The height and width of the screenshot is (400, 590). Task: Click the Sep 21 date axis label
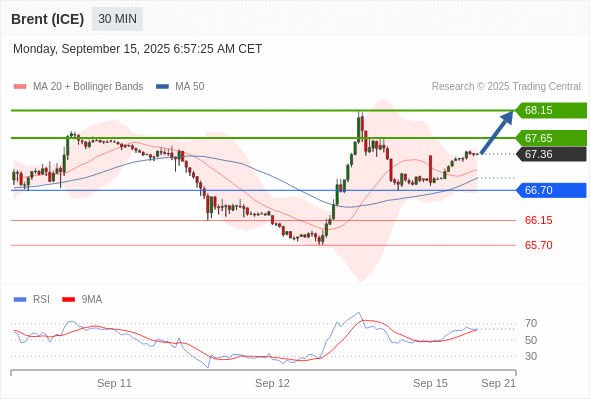tap(499, 383)
